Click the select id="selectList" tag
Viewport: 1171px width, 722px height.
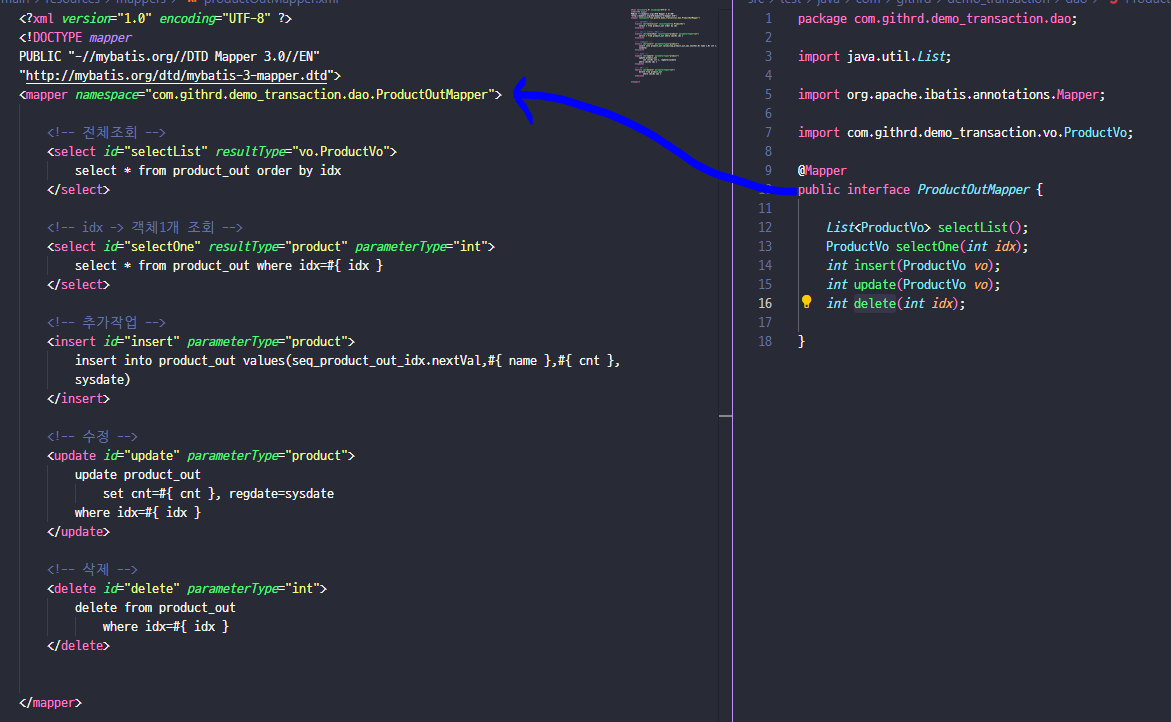point(222,151)
